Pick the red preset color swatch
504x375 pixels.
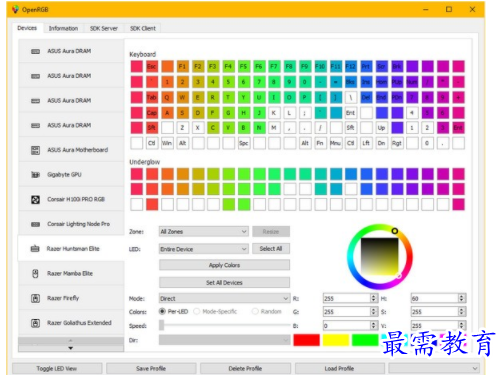tap(306, 340)
